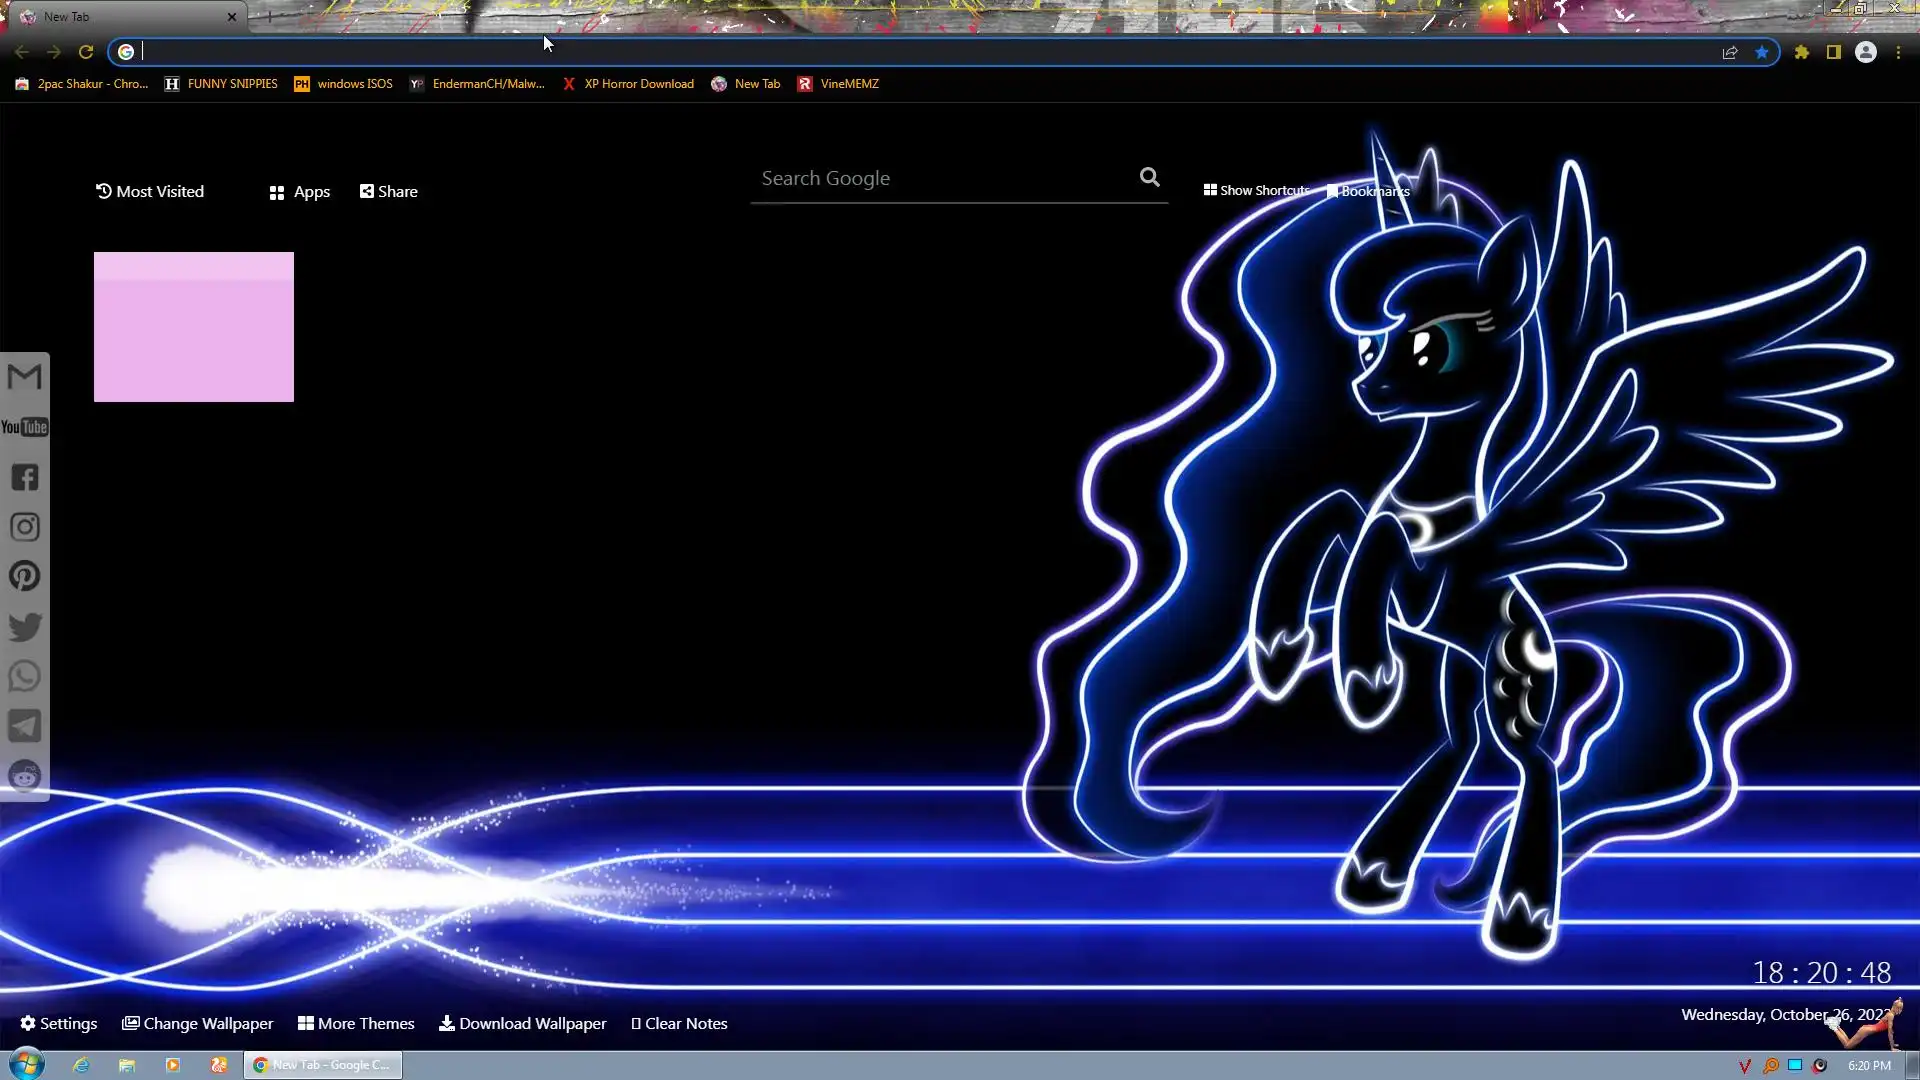Open the WhatsApp sidebar icon
1920x1080 pixels.
(x=25, y=677)
